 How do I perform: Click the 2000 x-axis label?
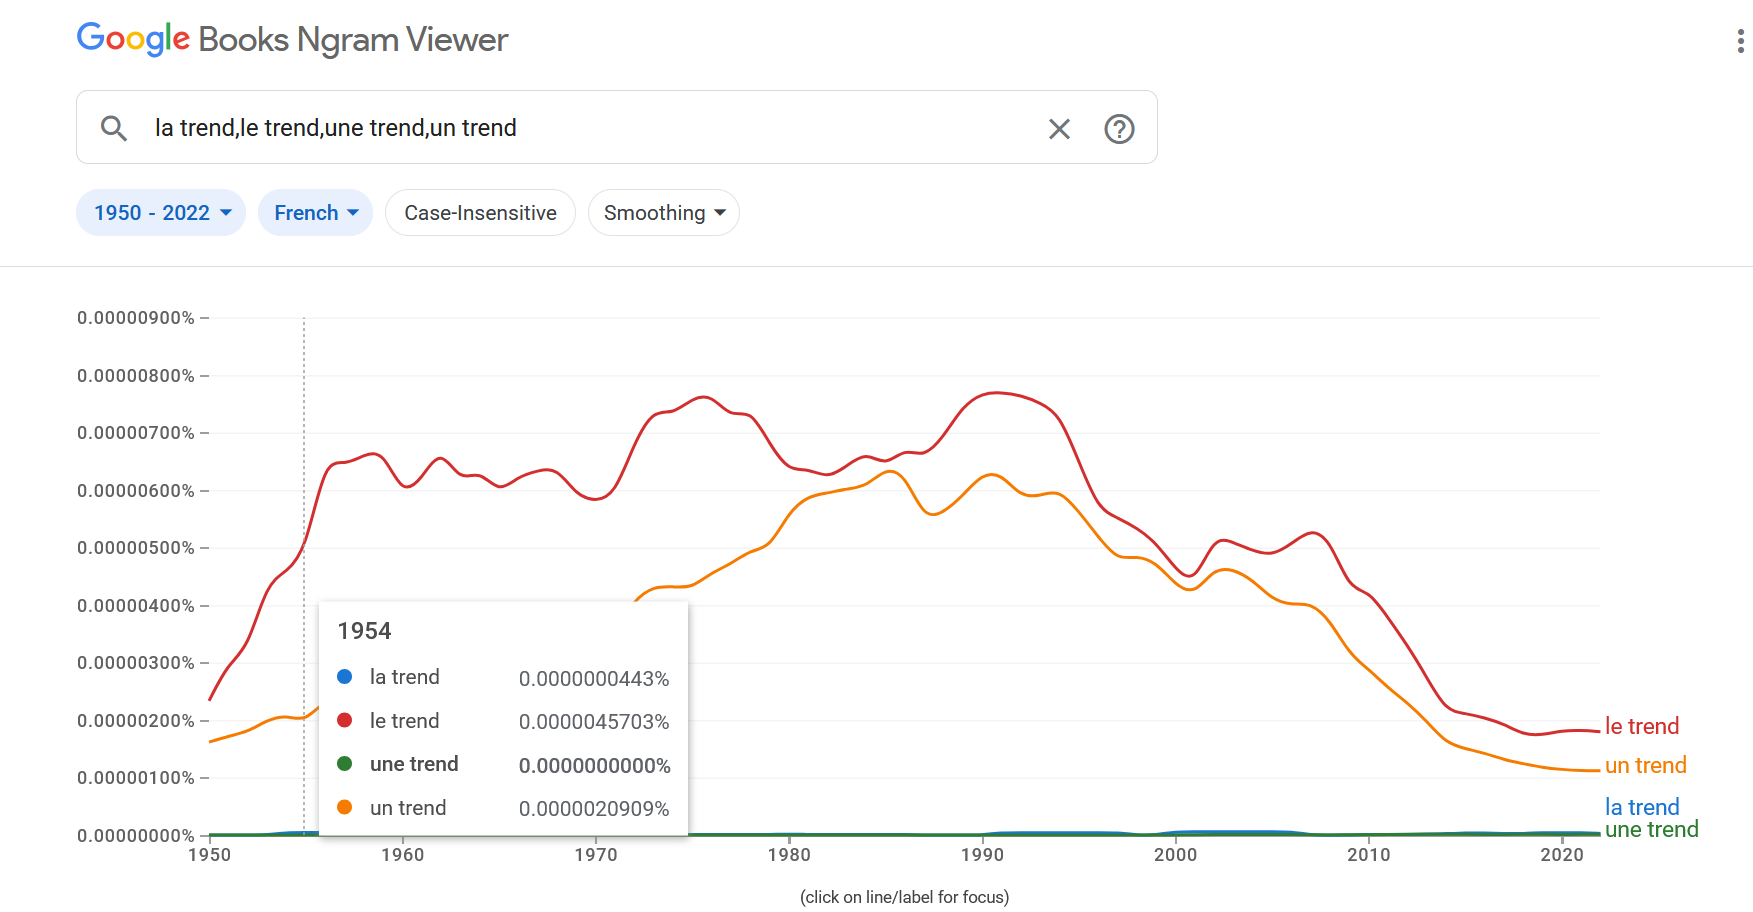click(x=1176, y=855)
